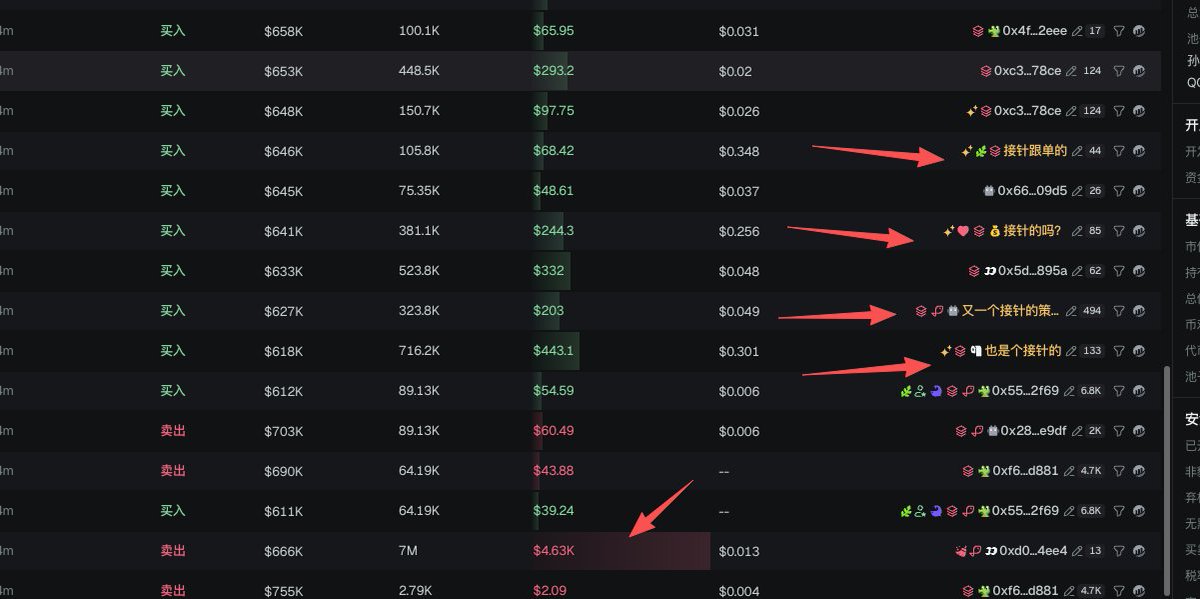The height and width of the screenshot is (599, 1200).
Task: Click the 494 transaction count badge
Action: (1092, 311)
